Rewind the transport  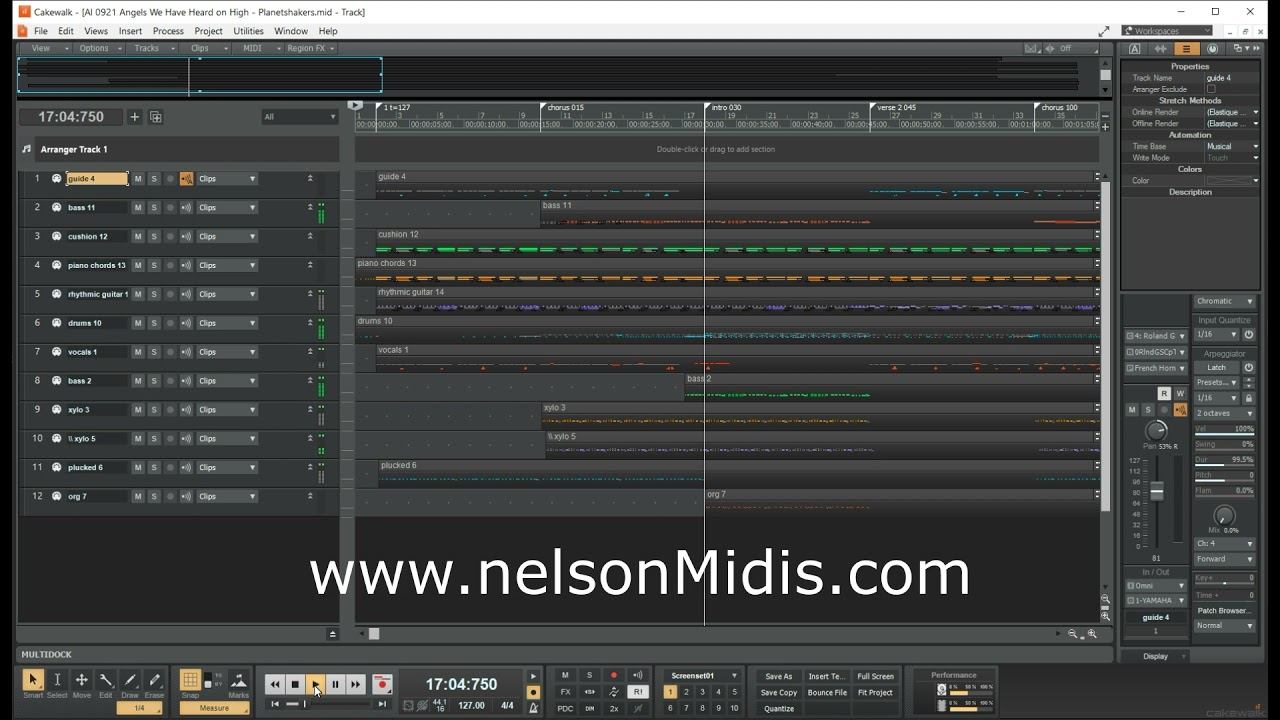point(275,685)
